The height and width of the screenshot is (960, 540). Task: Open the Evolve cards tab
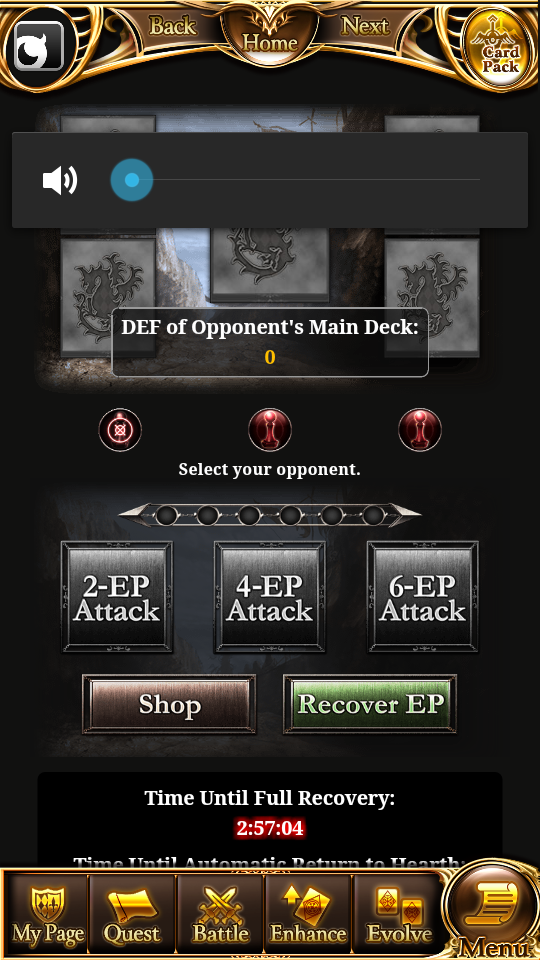click(x=398, y=916)
